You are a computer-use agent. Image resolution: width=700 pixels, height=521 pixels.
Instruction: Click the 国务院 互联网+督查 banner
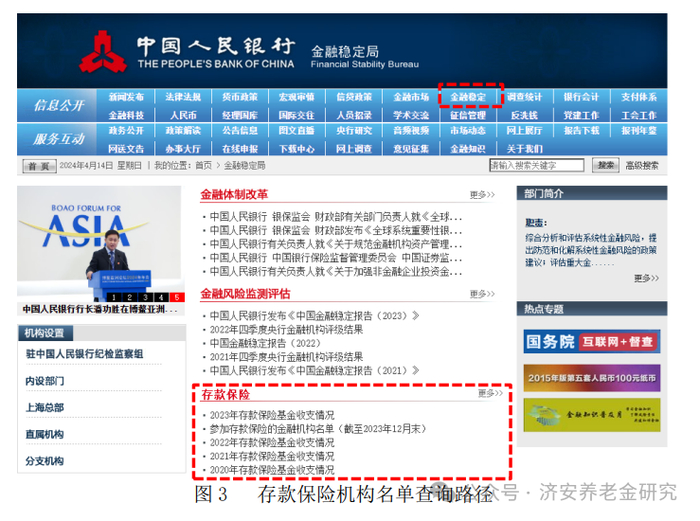(592, 342)
